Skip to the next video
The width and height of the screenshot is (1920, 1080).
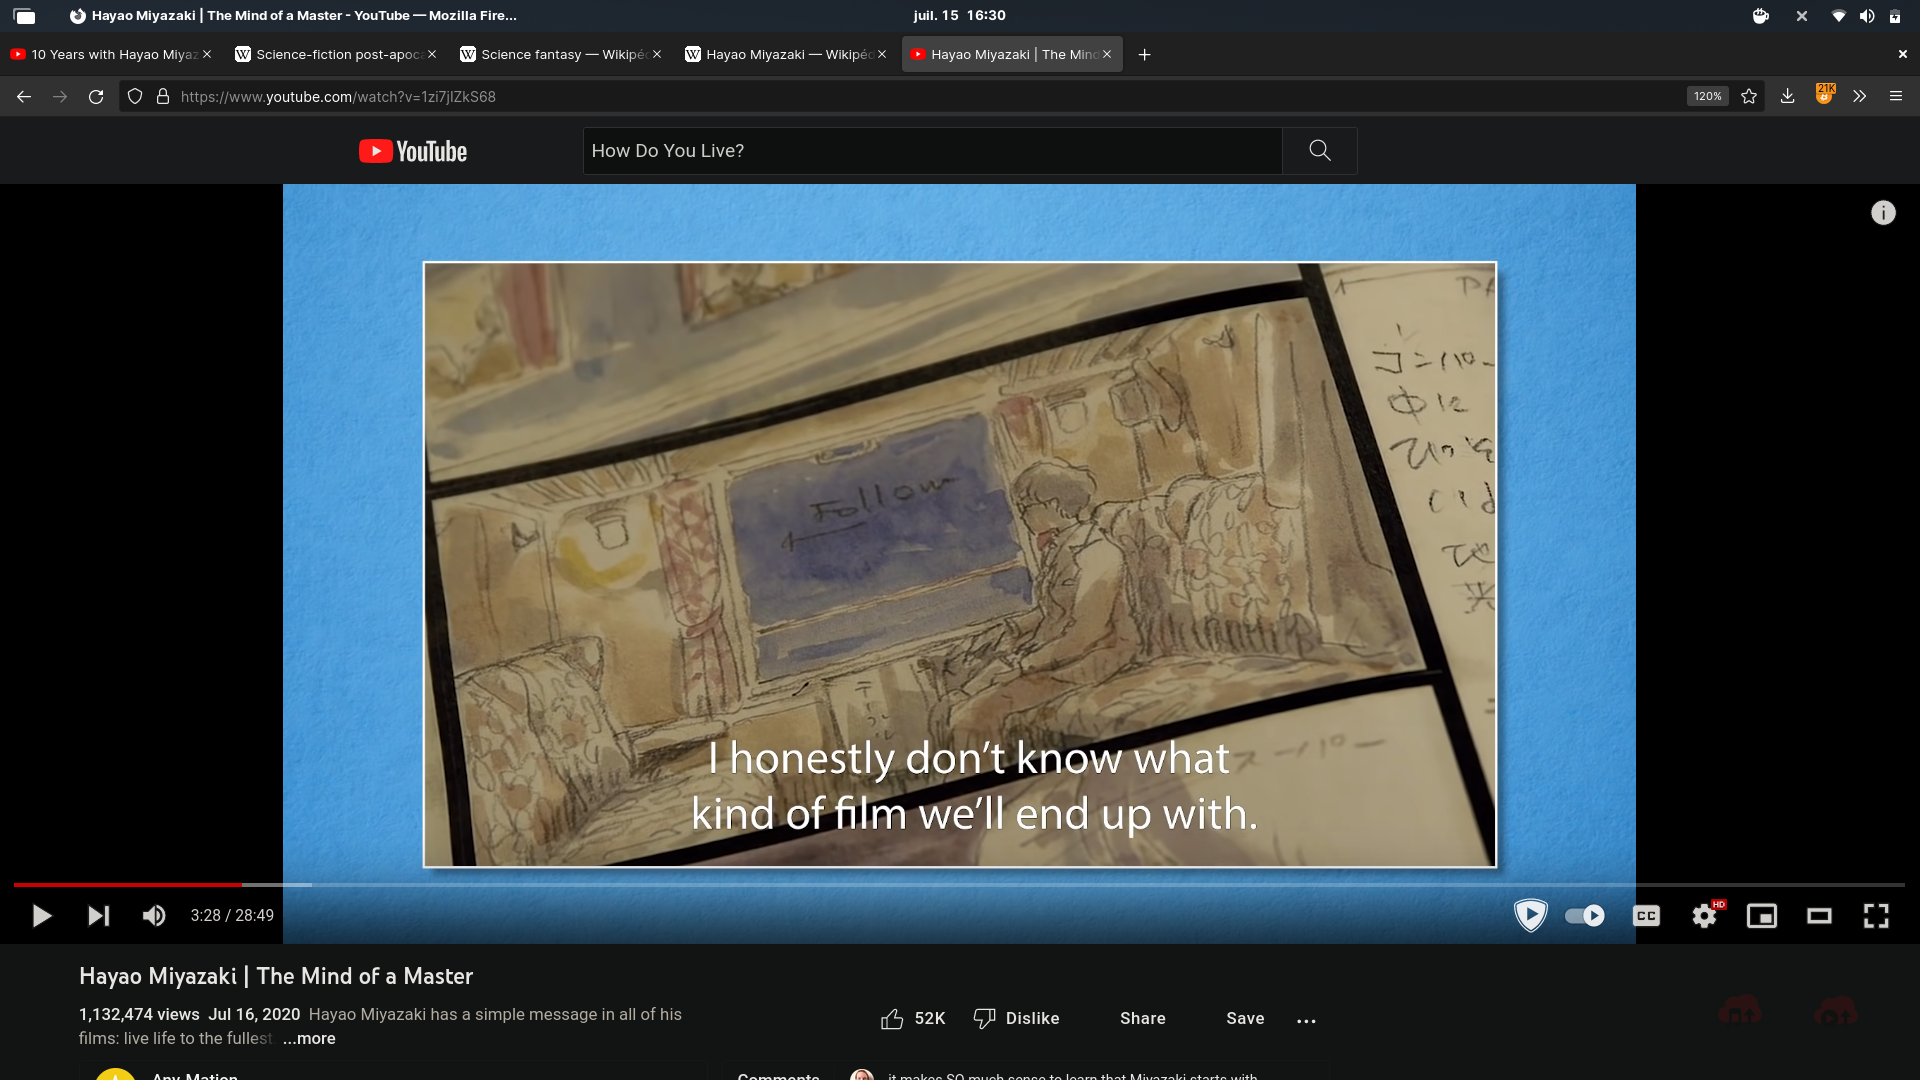[98, 916]
